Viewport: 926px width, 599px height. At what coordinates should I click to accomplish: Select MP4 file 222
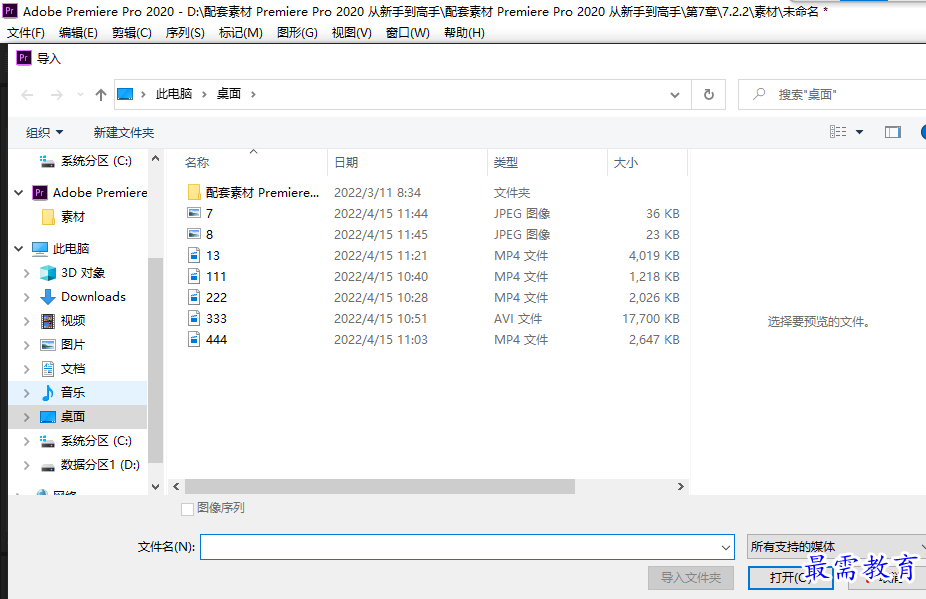click(216, 298)
